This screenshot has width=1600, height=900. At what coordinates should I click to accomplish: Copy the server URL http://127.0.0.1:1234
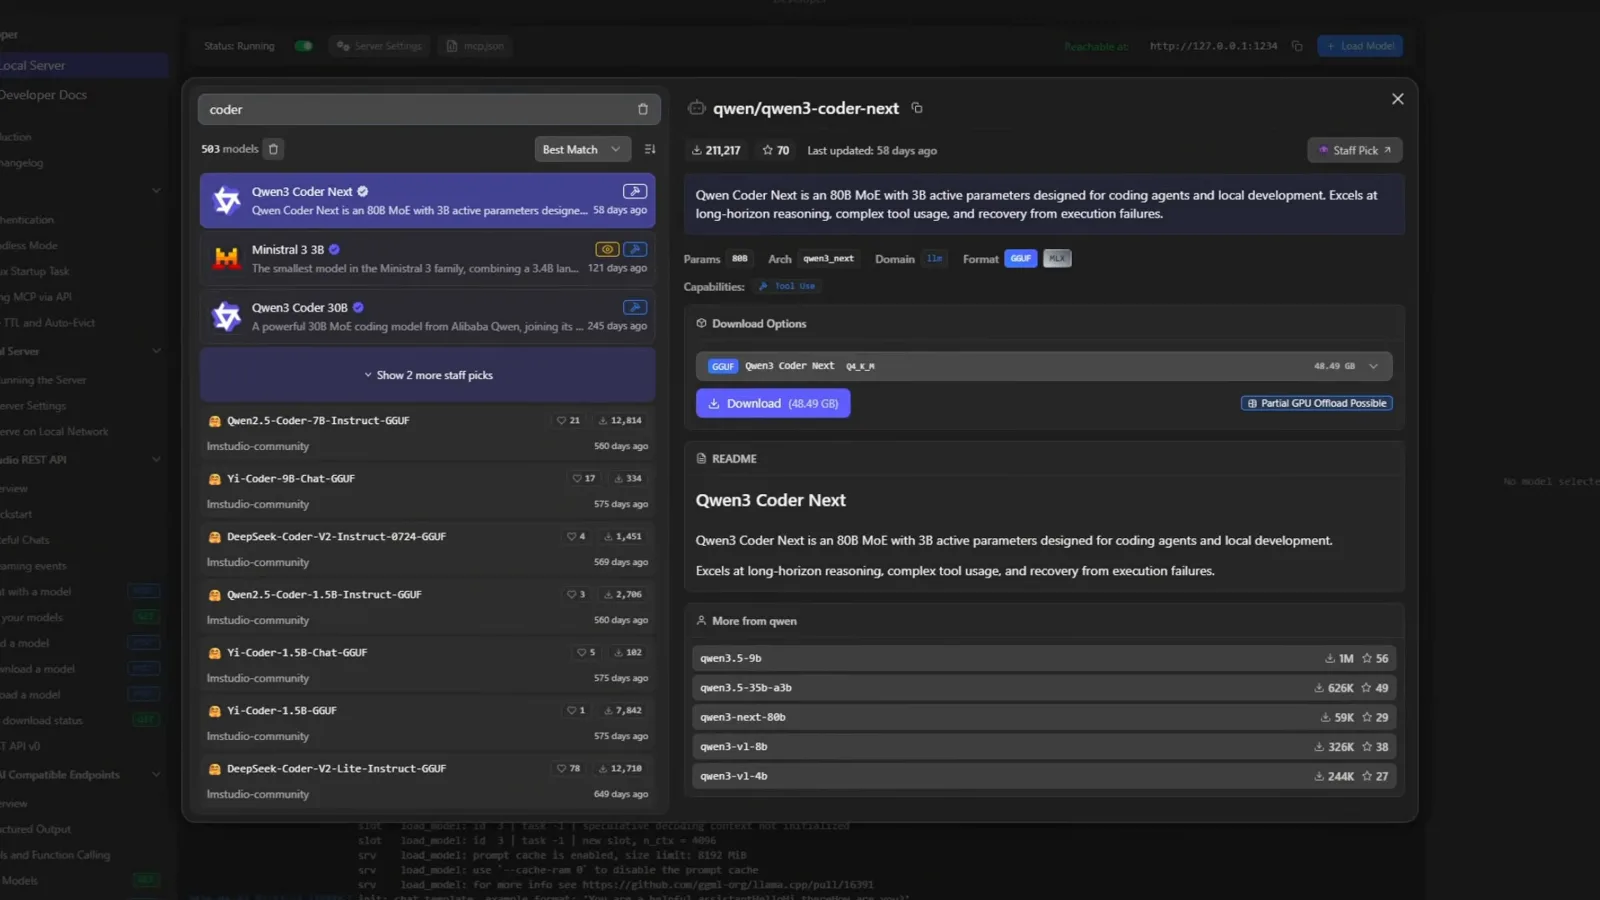1297,46
